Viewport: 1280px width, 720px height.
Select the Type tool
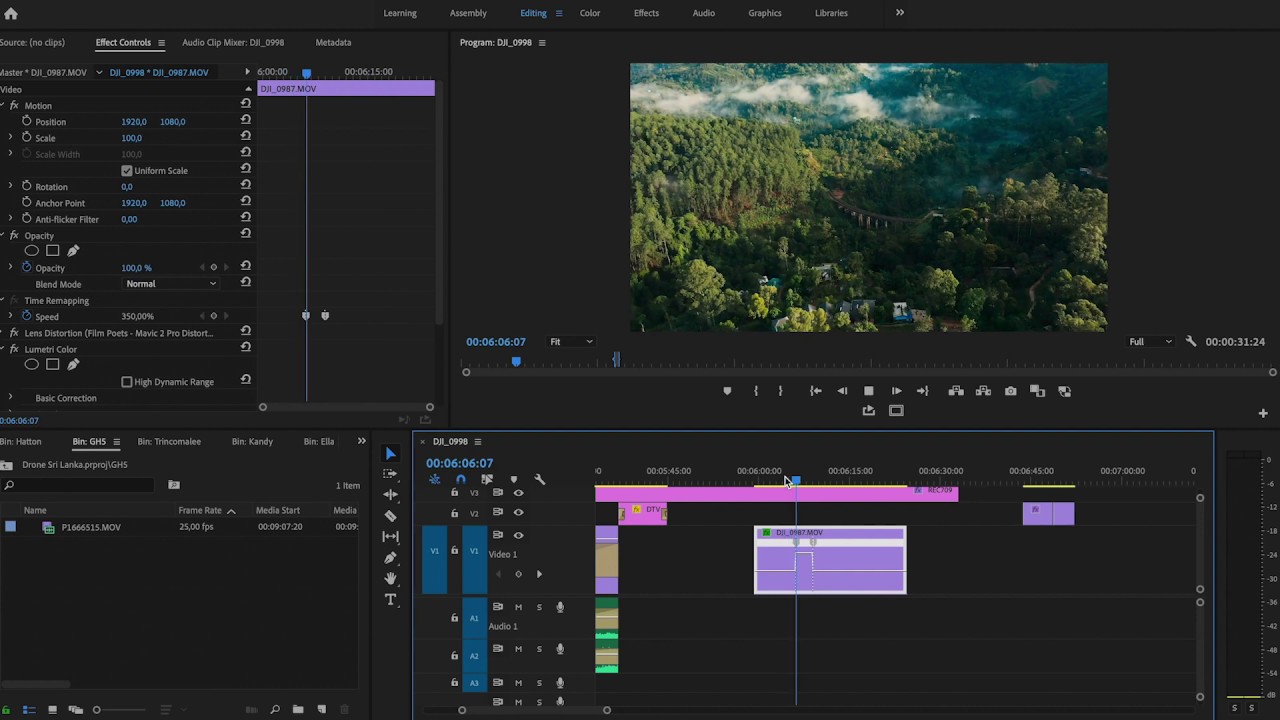click(390, 599)
